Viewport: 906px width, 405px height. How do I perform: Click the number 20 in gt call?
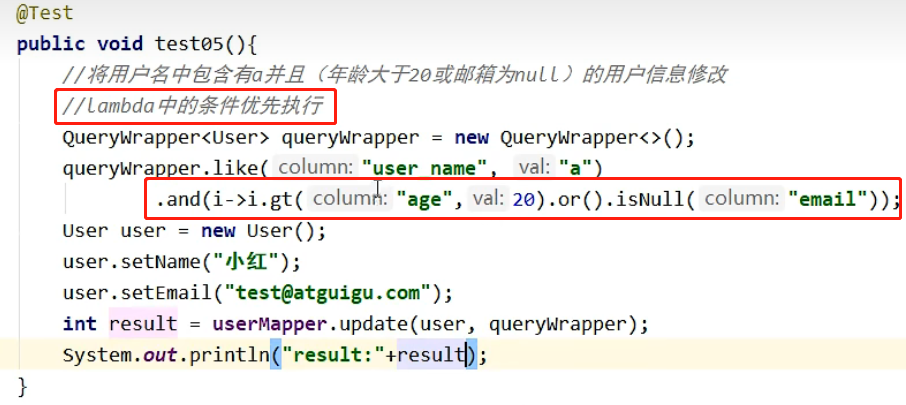(522, 200)
